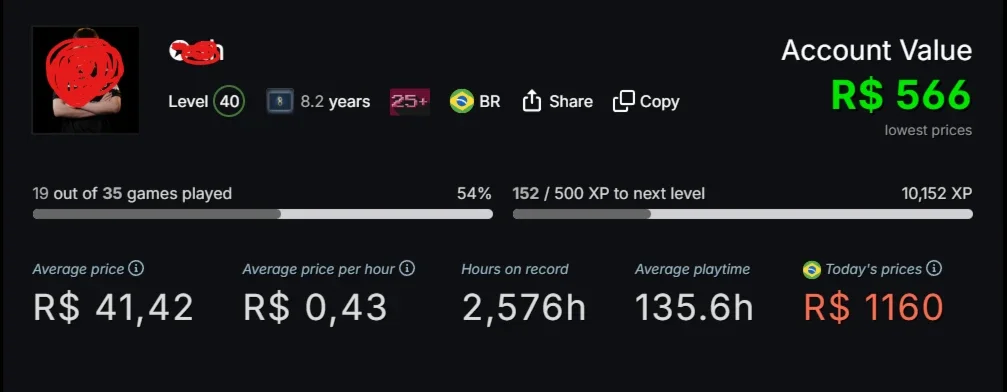
Task: Click the lowest prices label
Action: (928, 130)
